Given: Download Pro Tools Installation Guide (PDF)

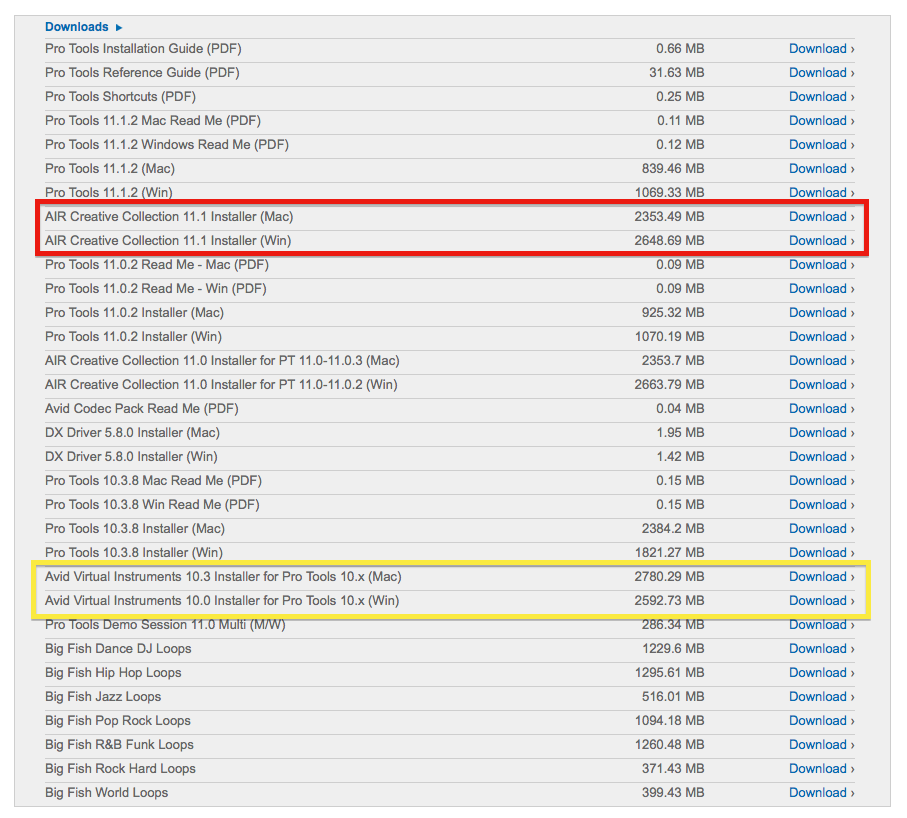Looking at the screenshot, I should click(821, 49).
